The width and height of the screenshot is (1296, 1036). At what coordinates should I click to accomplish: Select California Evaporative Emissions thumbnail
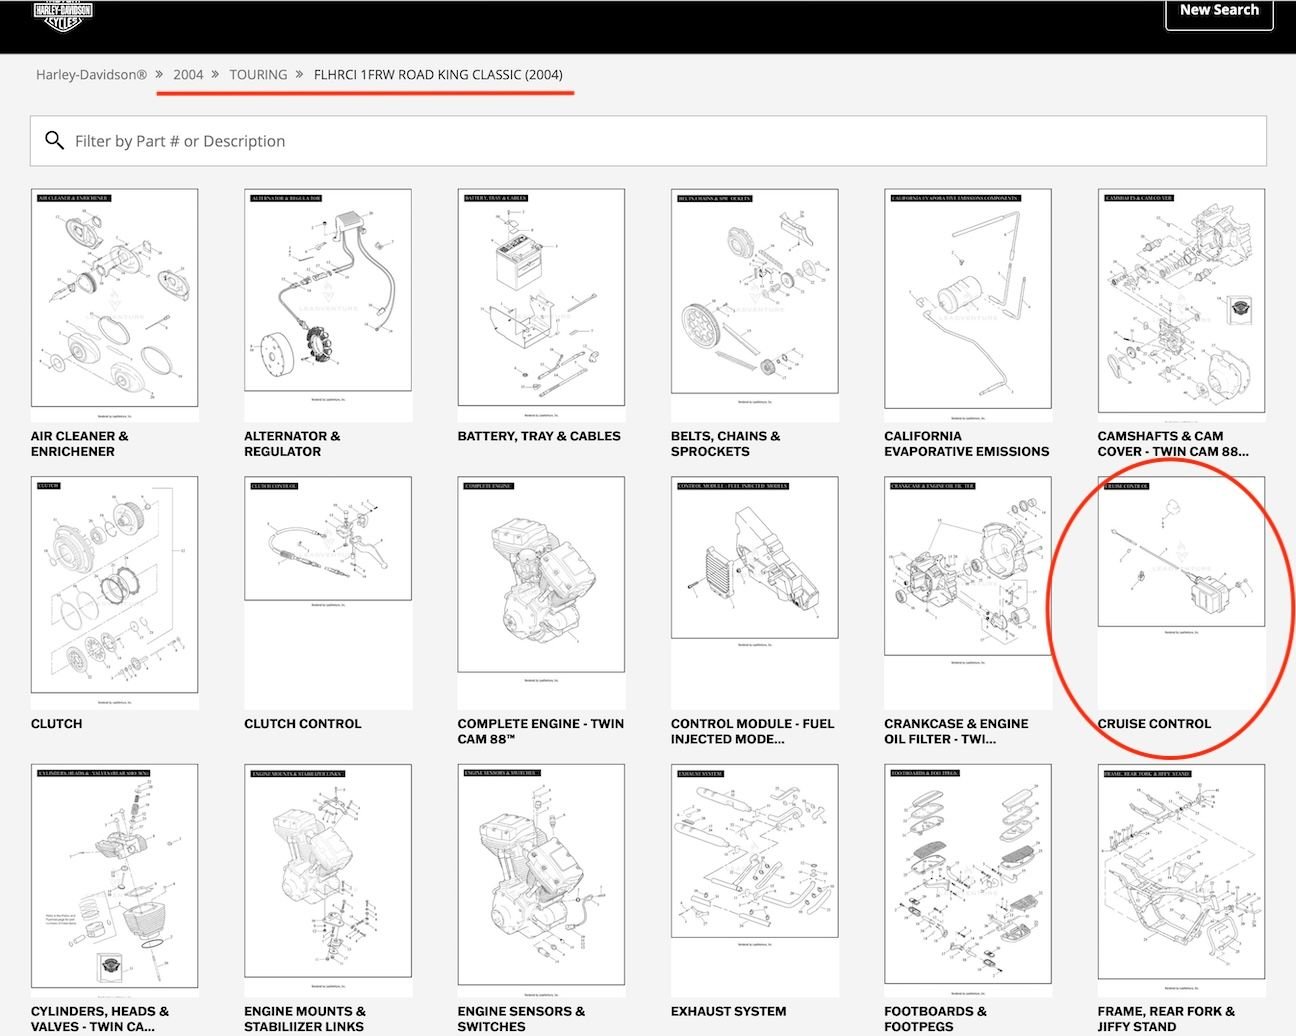pos(967,299)
